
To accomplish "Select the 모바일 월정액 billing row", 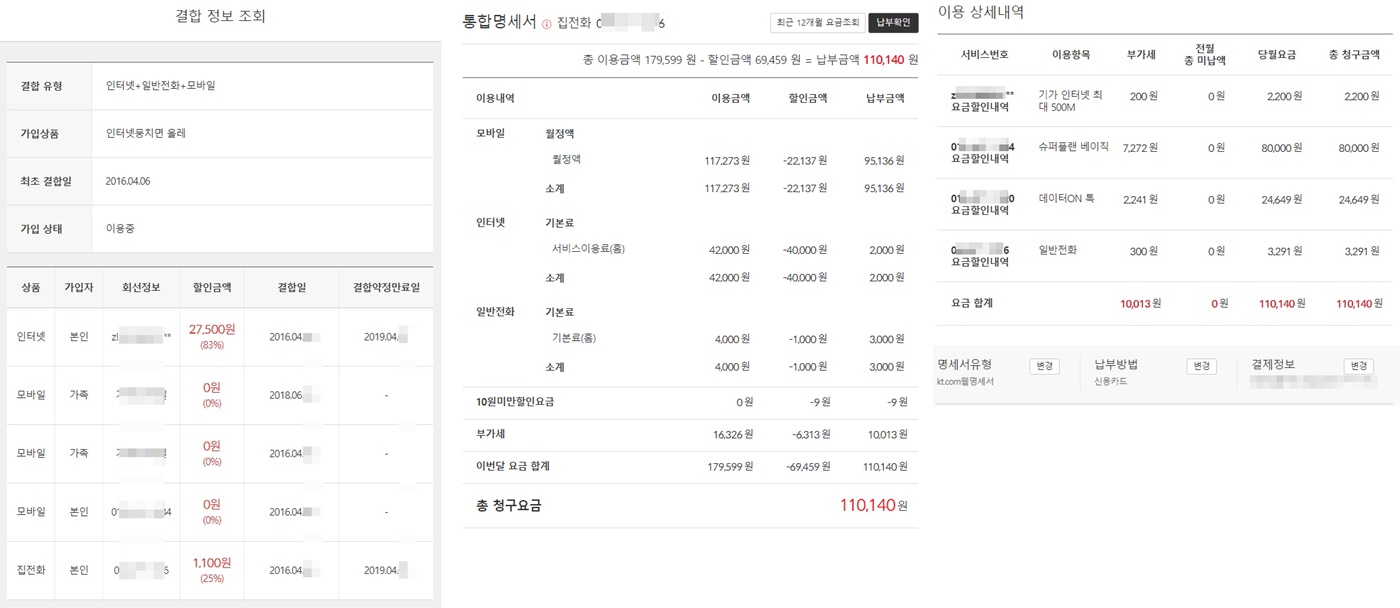I will click(x=567, y=160).
